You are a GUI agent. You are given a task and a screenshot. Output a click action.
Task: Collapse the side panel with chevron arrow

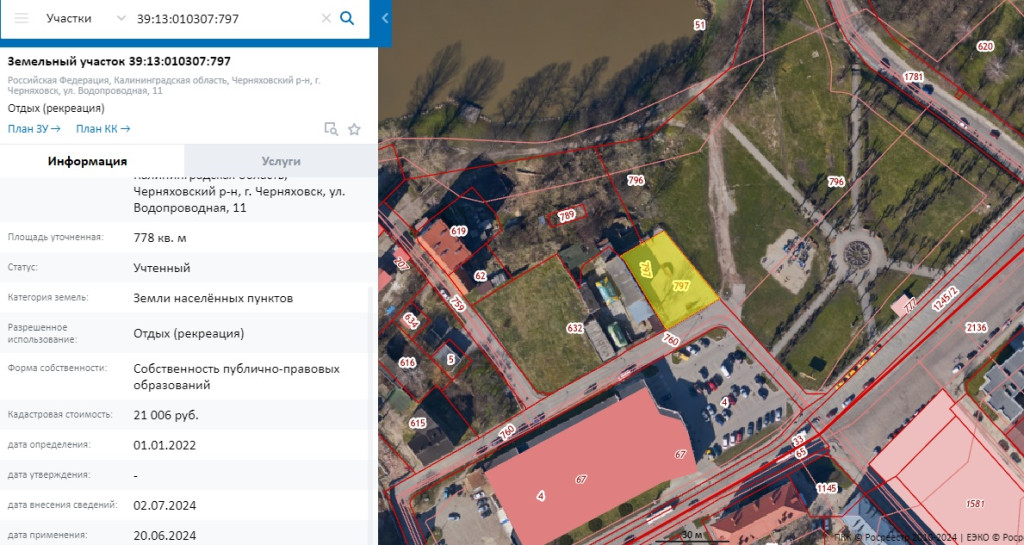click(386, 19)
